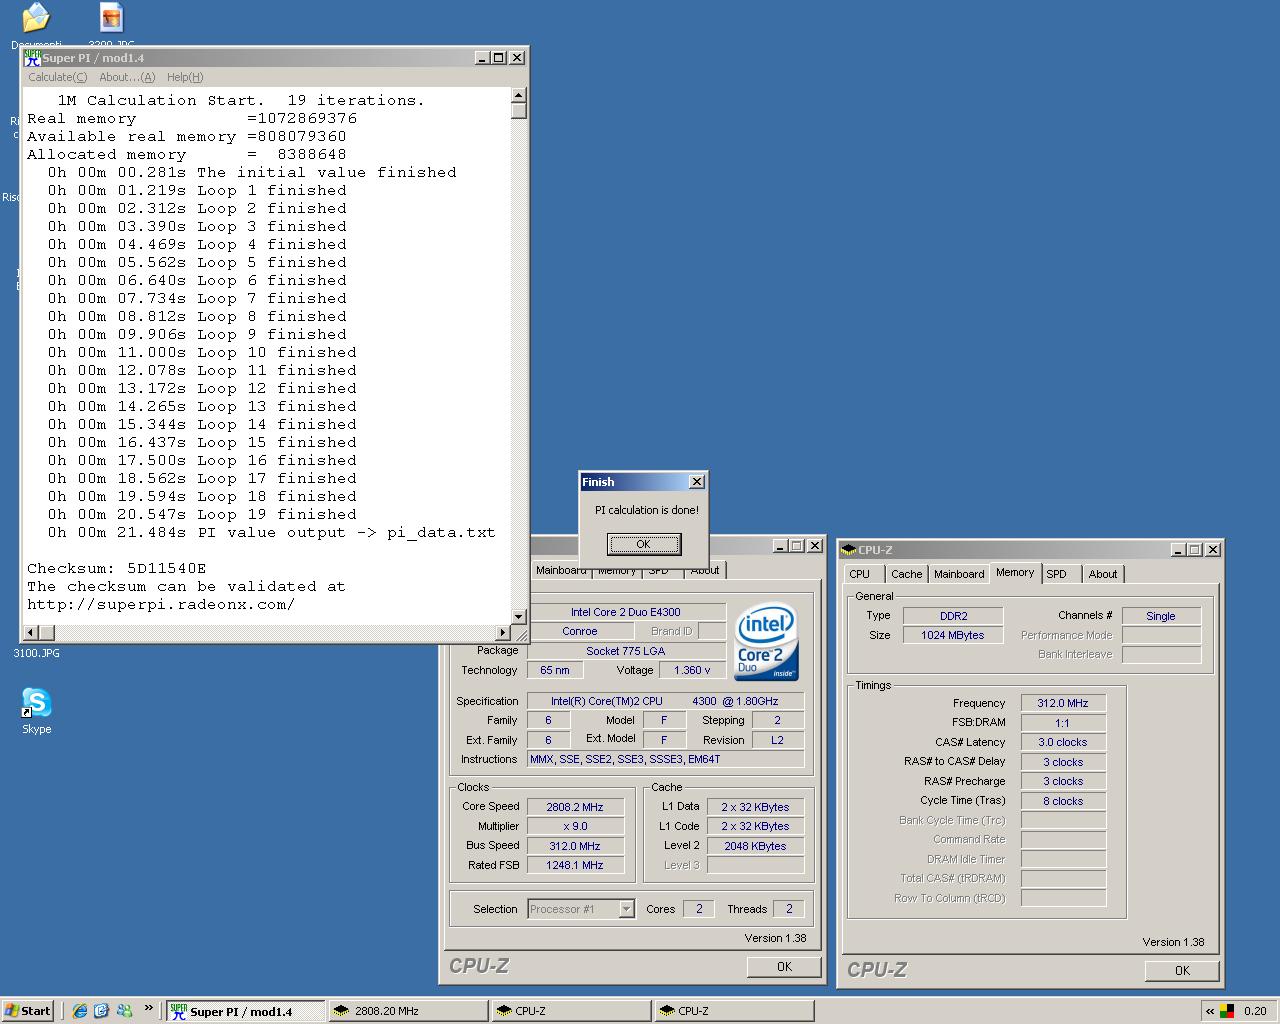
Task: Click Cores count field
Action: (x=699, y=909)
